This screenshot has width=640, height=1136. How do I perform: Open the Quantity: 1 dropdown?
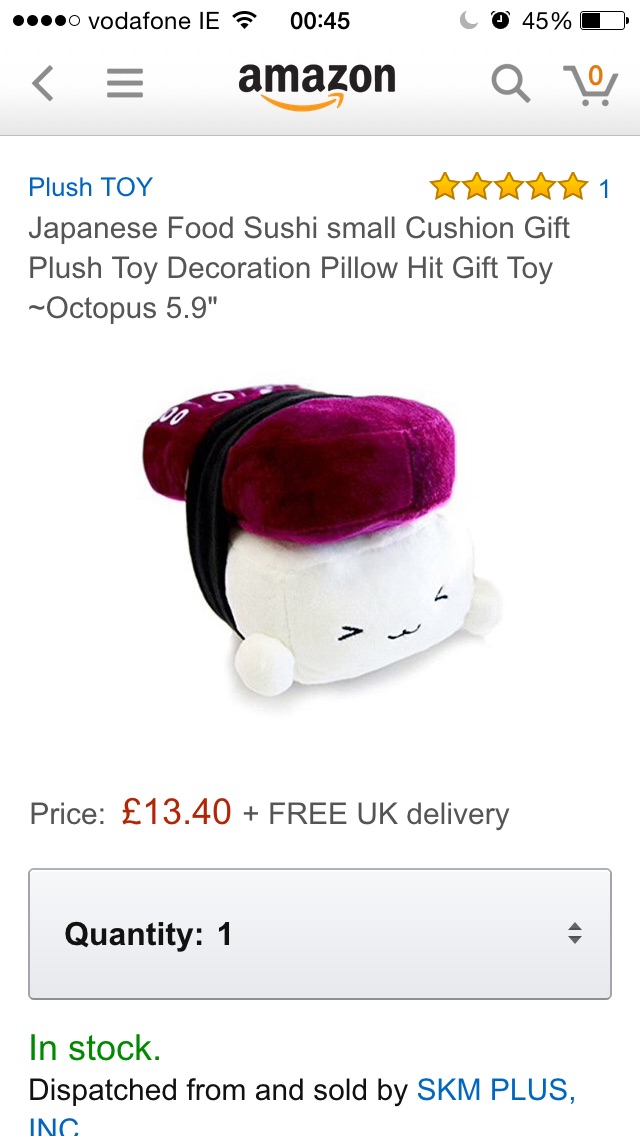click(x=320, y=934)
